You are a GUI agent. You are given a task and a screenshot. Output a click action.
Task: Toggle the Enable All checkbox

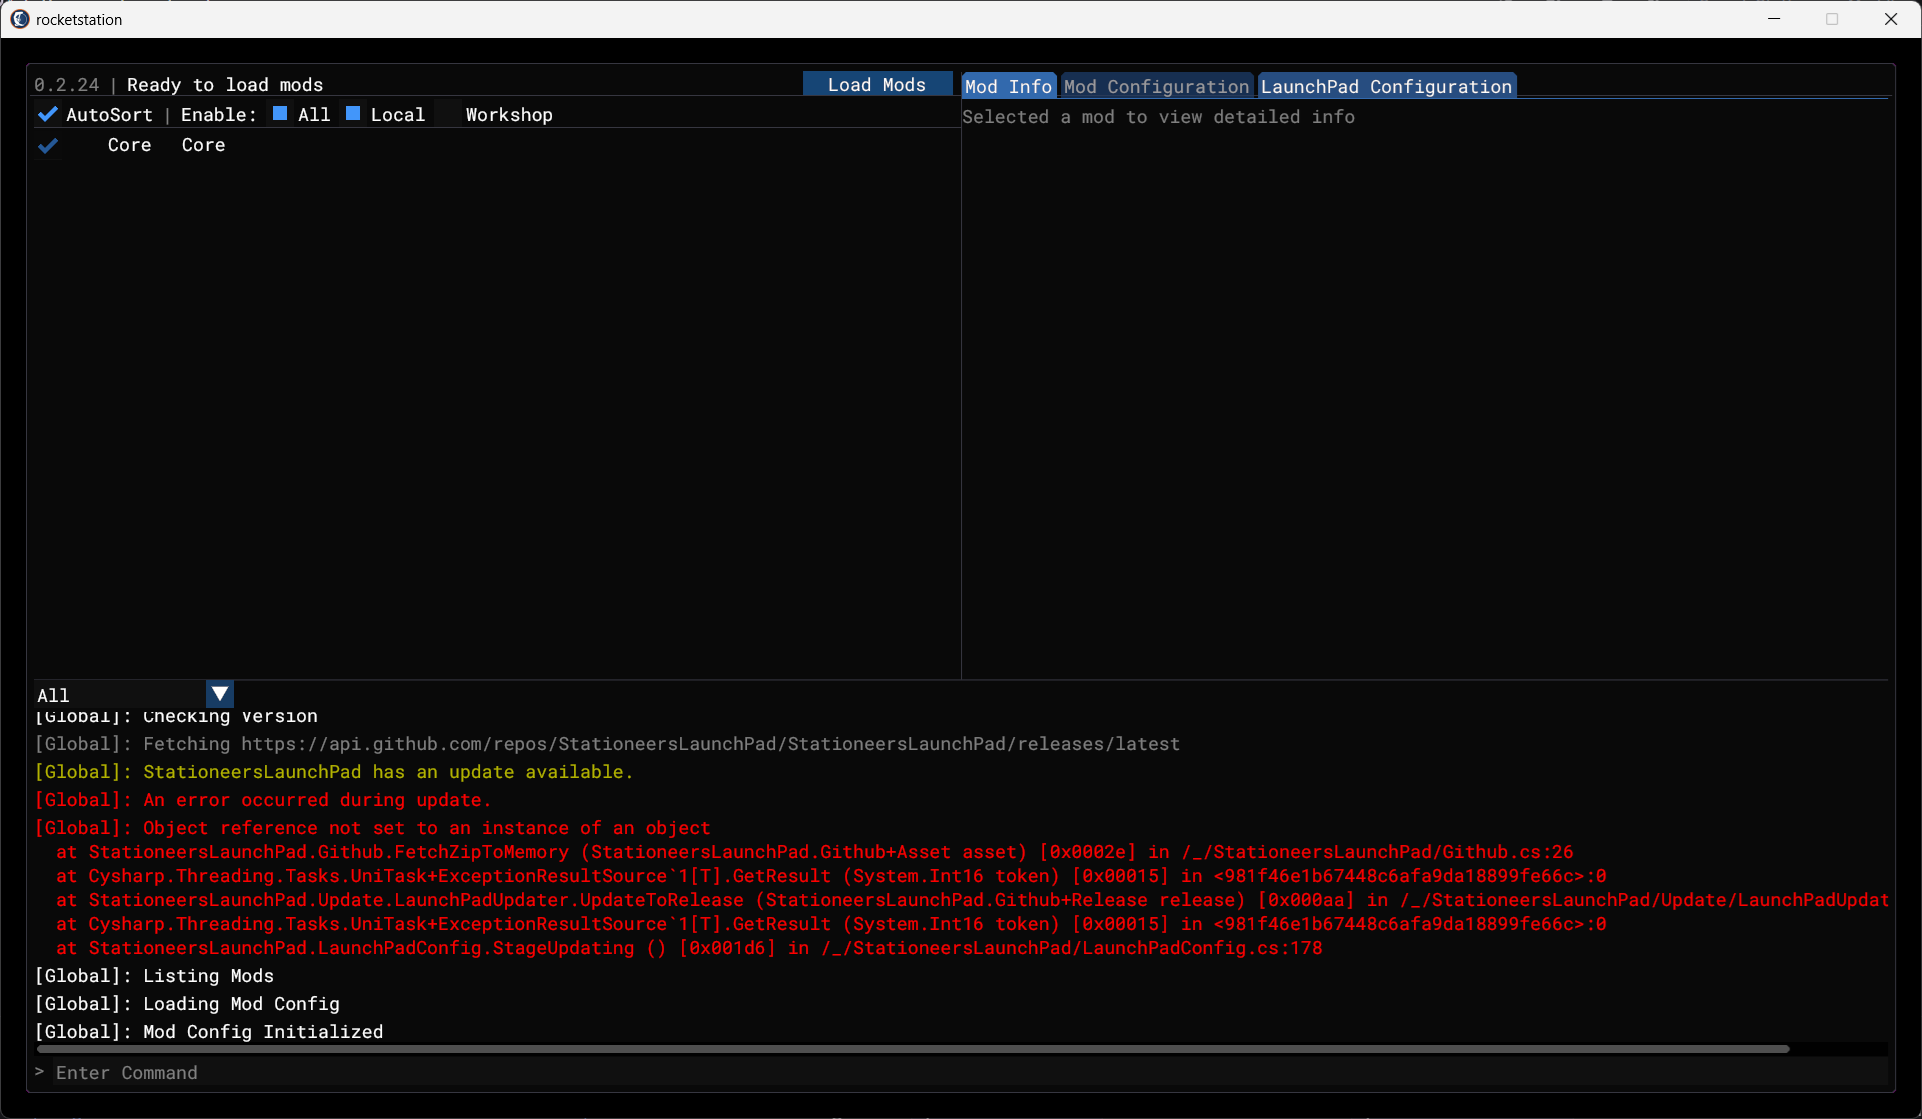[280, 114]
